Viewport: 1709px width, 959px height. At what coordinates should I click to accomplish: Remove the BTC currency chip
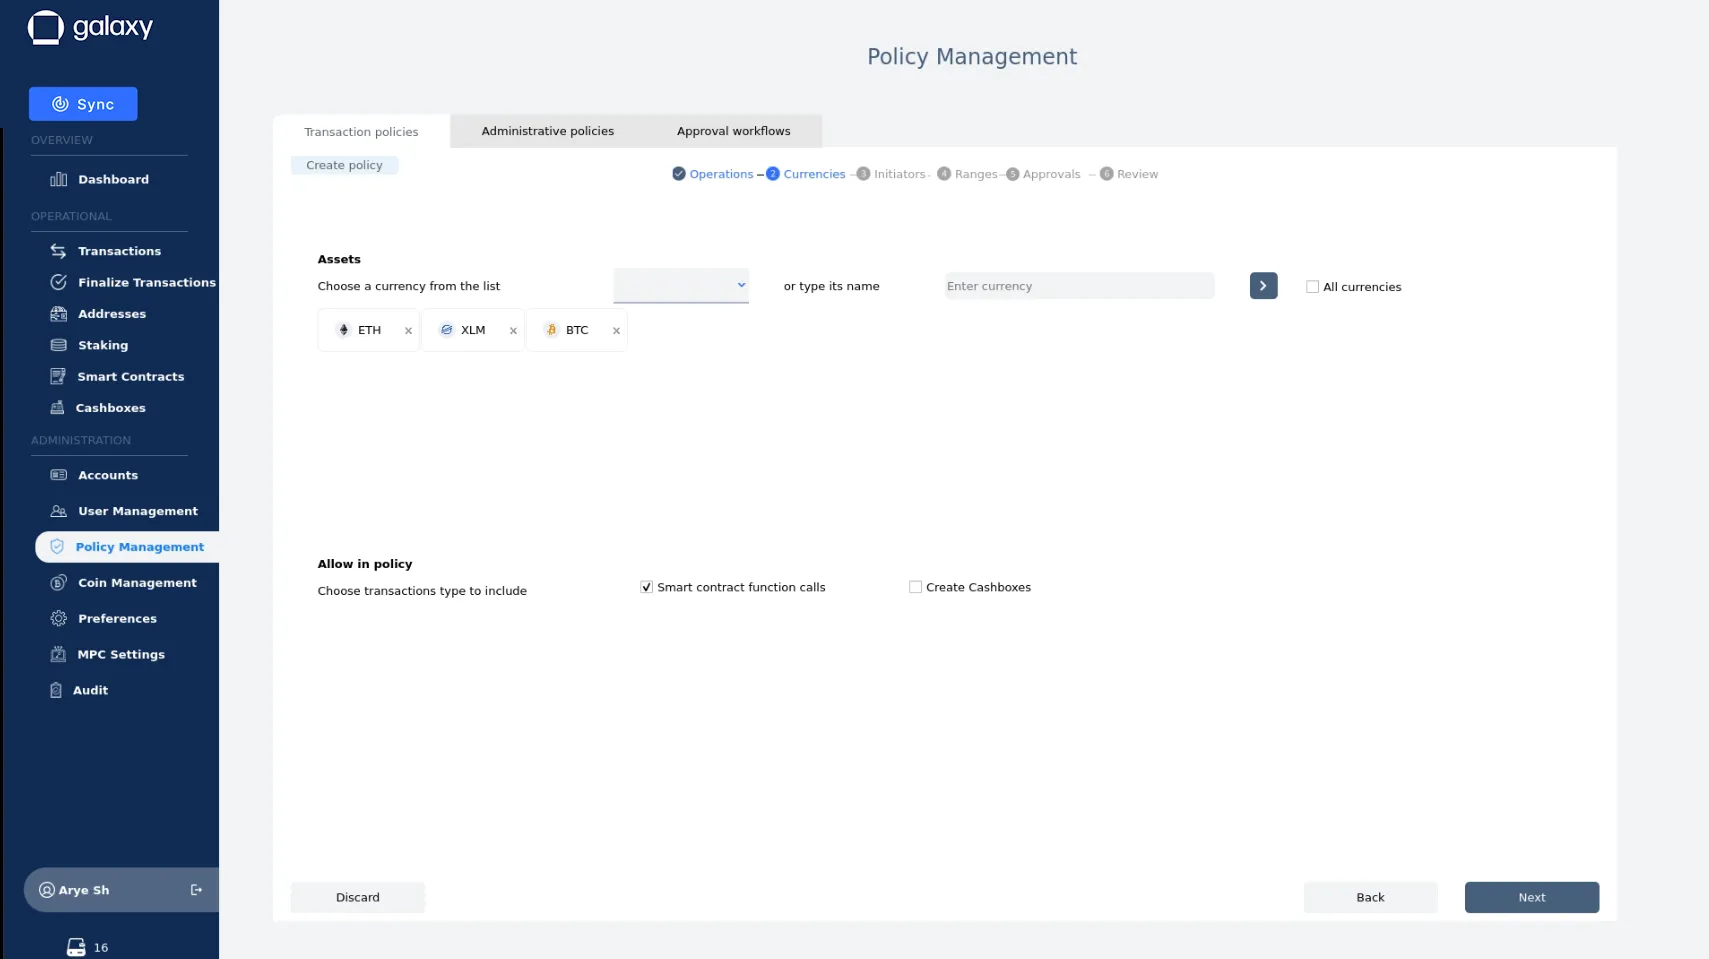tap(616, 331)
